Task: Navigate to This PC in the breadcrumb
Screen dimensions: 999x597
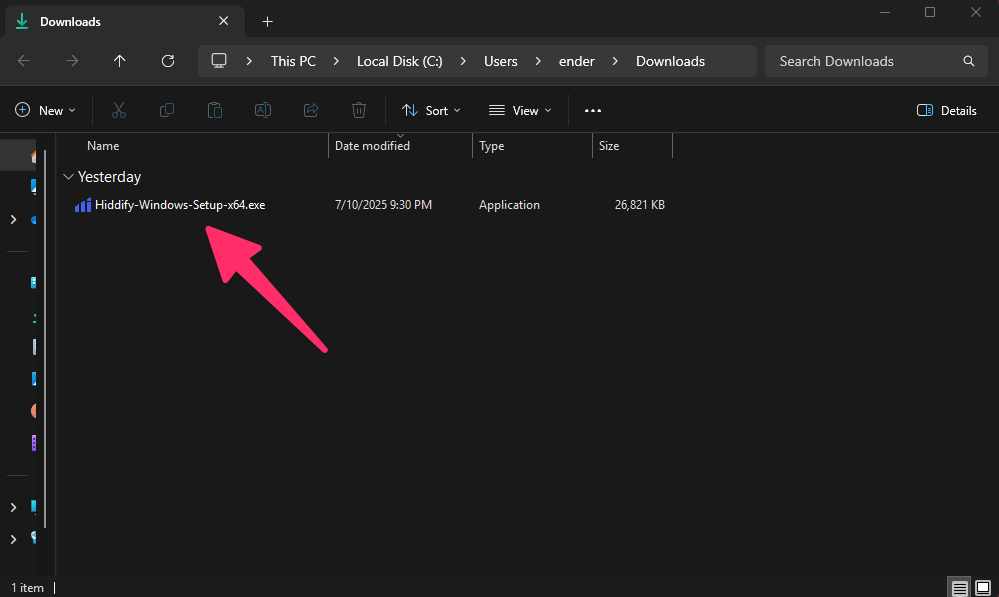Action: pyautogui.click(x=293, y=61)
